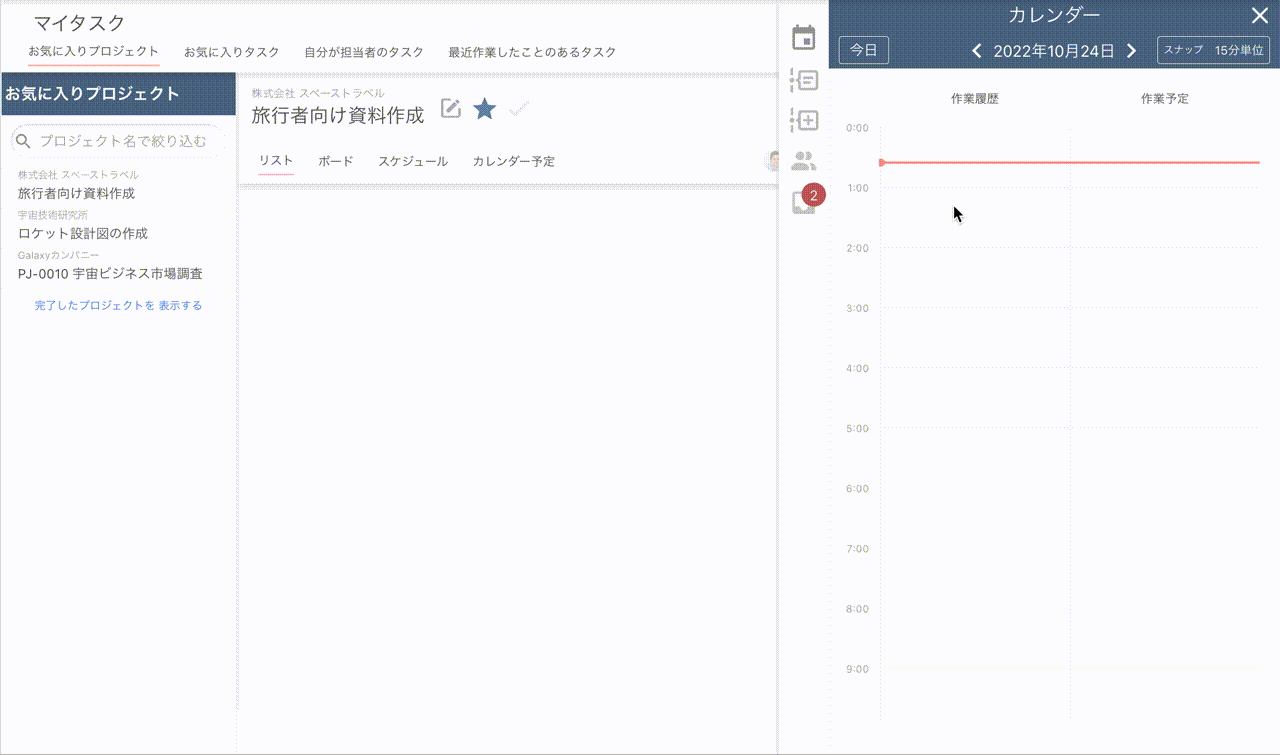Screen dimensions: 1280x755
Task: Open the スケジュール view tab
Action: tap(412, 161)
